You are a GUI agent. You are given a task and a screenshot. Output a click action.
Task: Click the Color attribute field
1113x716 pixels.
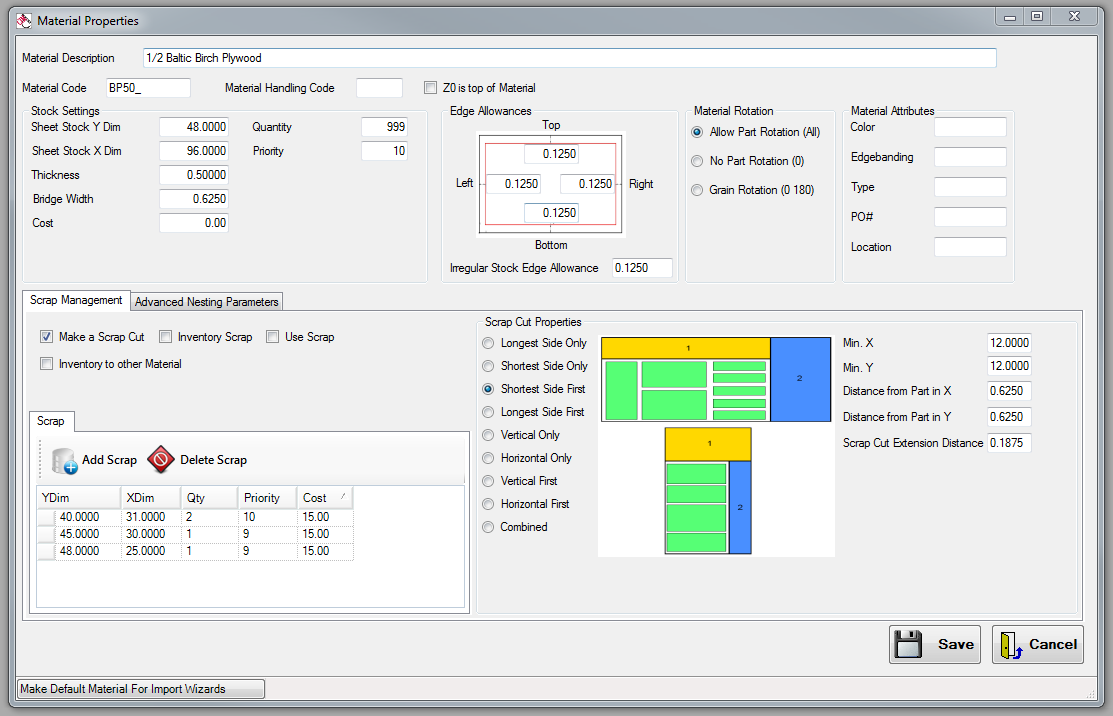pos(970,127)
